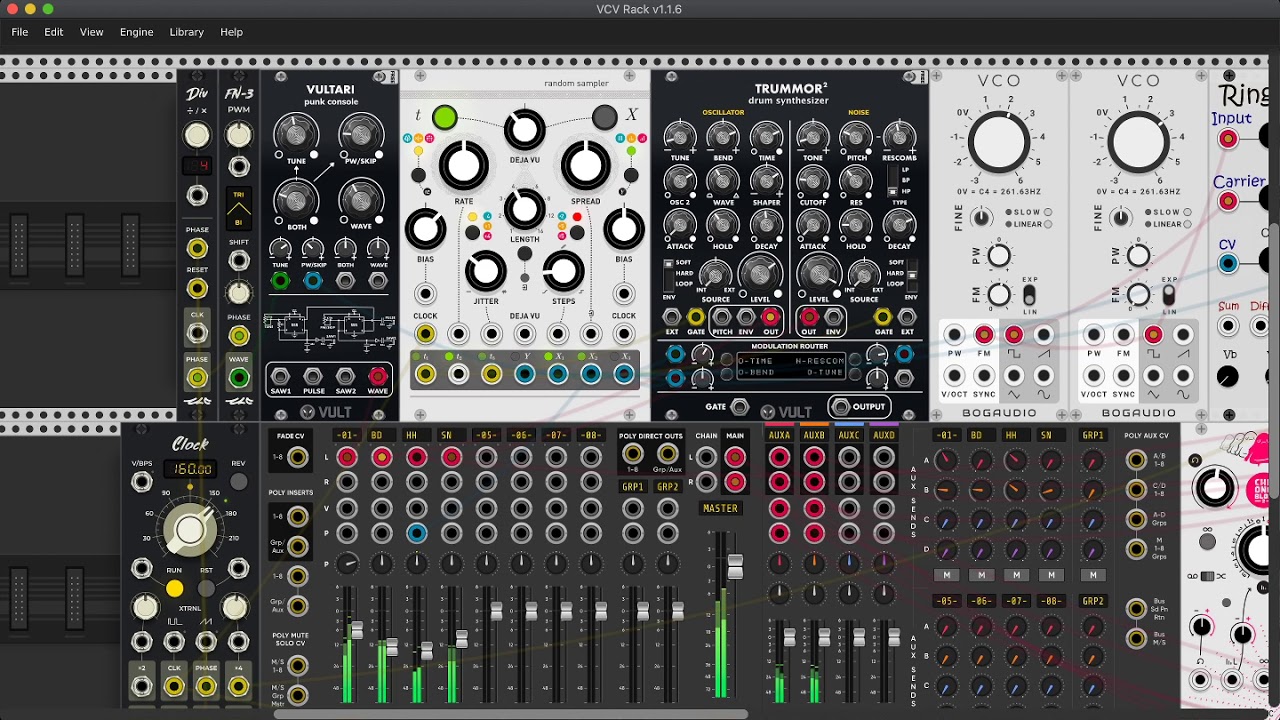Viewport: 1280px width, 720px height.
Task: Click the big frequency knob on first VCO
Action: (x=998, y=142)
